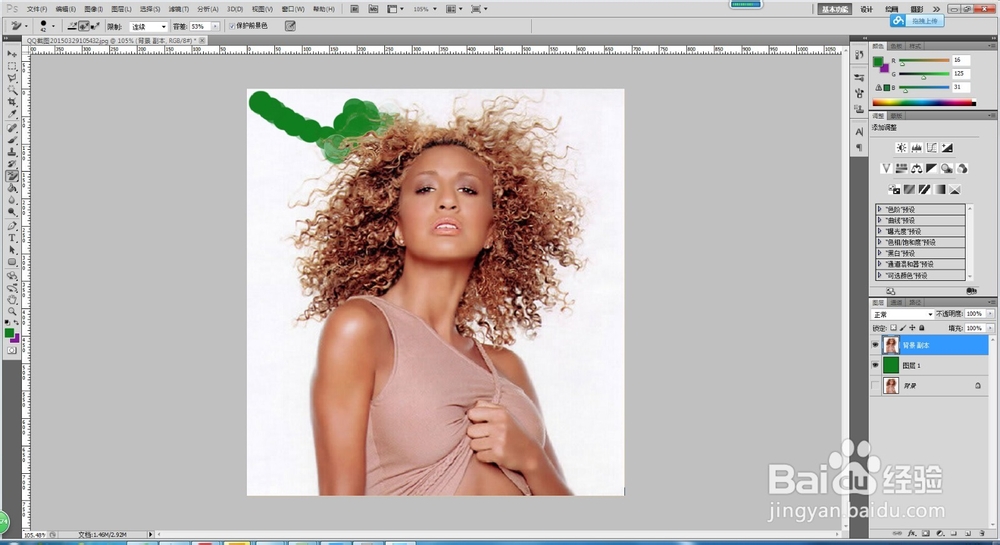This screenshot has width=1000, height=545.
Task: Toggle lock position
Action: tap(912, 328)
